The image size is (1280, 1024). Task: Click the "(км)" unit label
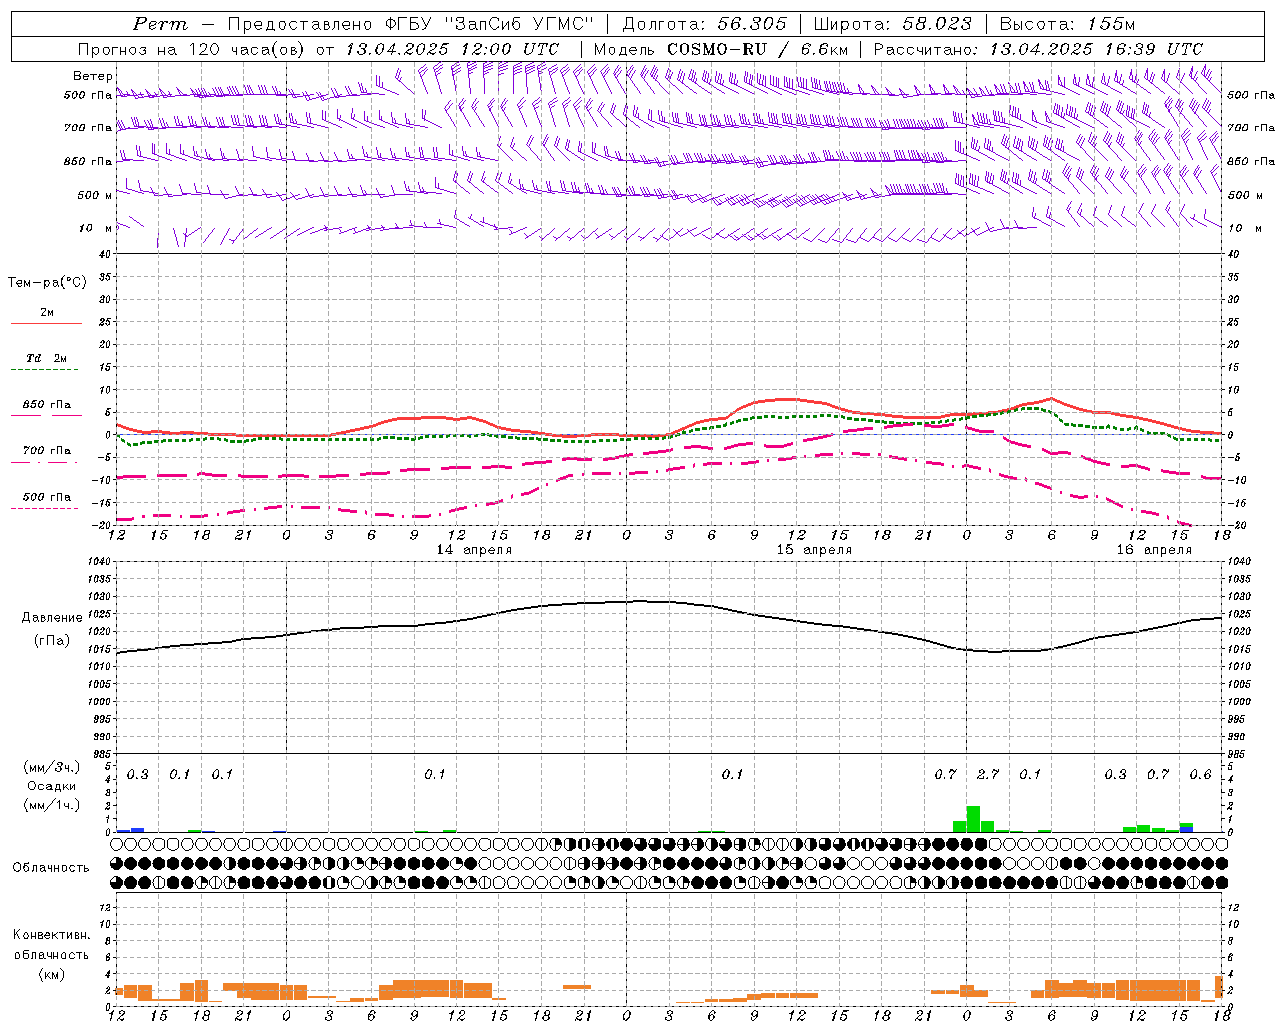tap(52, 974)
